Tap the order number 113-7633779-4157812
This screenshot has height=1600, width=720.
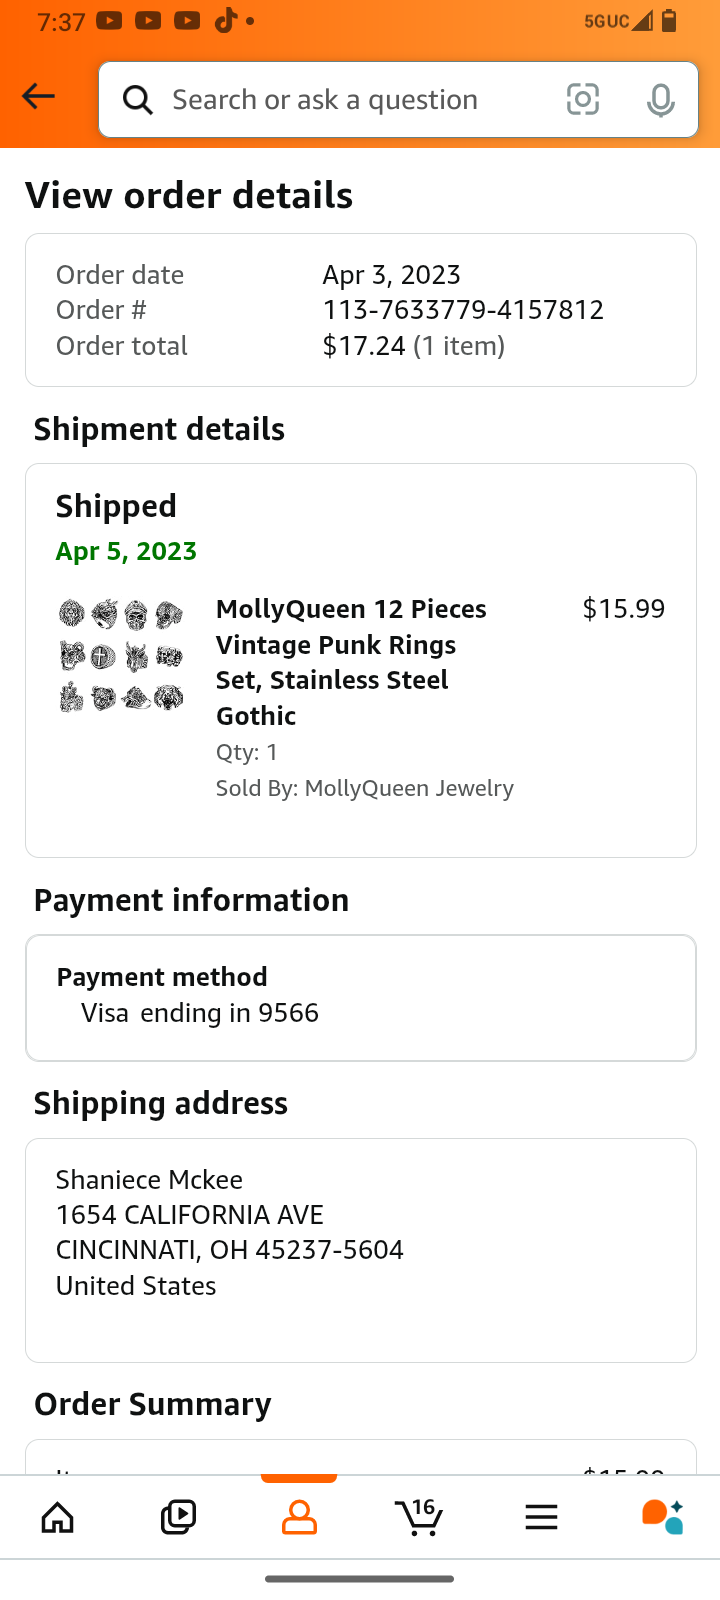point(463,310)
